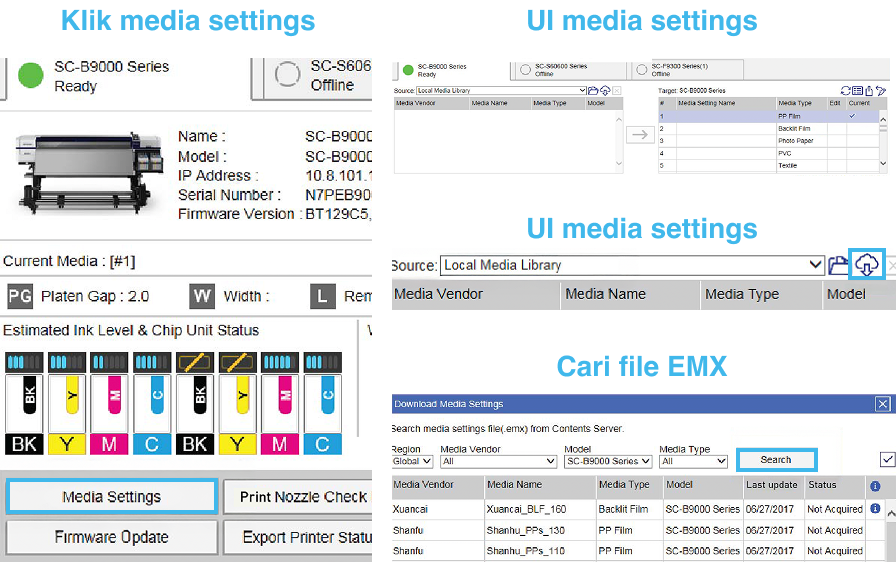Click Export Printer Status button

tap(298, 537)
